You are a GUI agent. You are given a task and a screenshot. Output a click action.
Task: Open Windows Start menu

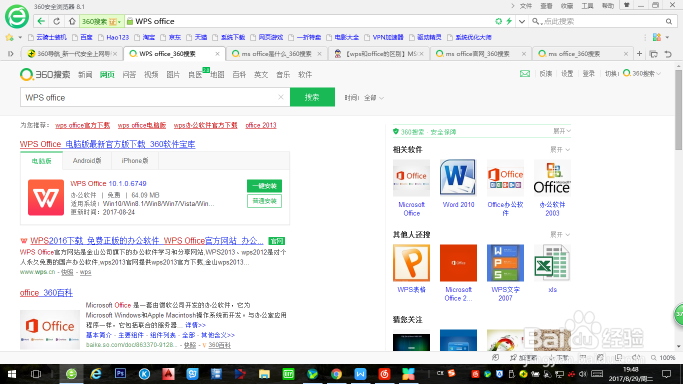click(12, 374)
